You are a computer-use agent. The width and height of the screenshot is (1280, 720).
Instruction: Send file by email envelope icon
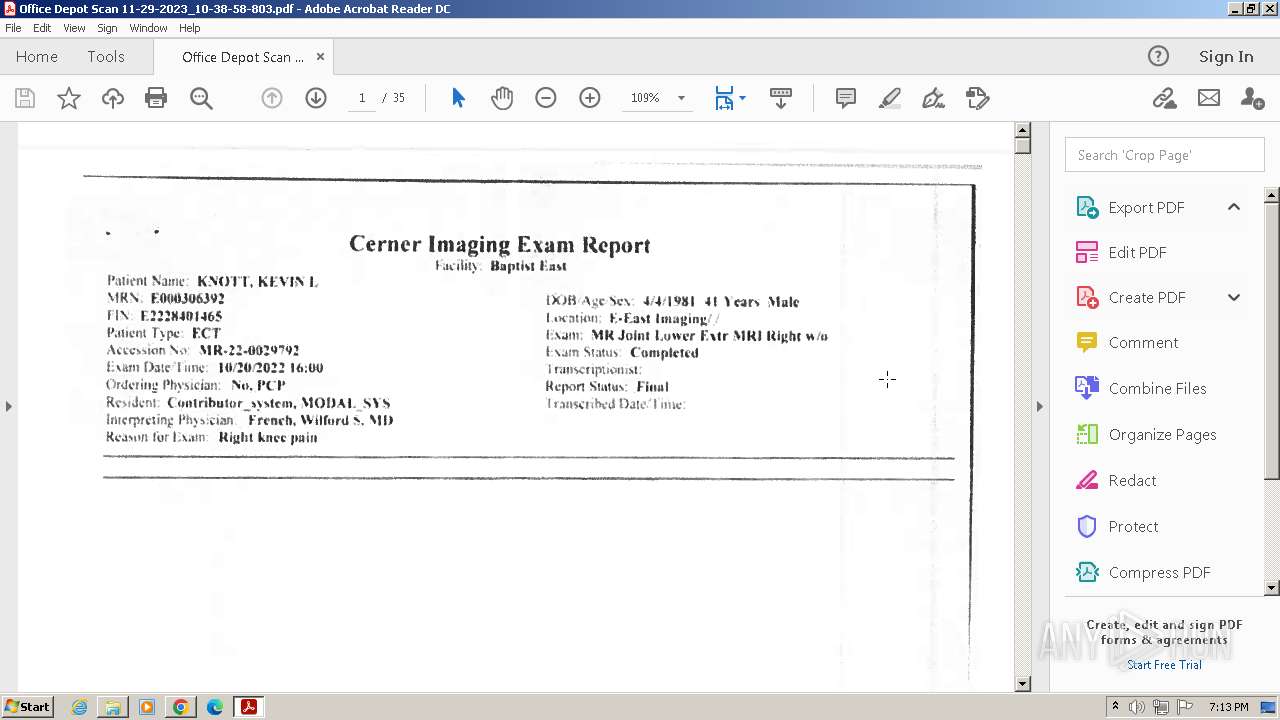[1209, 98]
